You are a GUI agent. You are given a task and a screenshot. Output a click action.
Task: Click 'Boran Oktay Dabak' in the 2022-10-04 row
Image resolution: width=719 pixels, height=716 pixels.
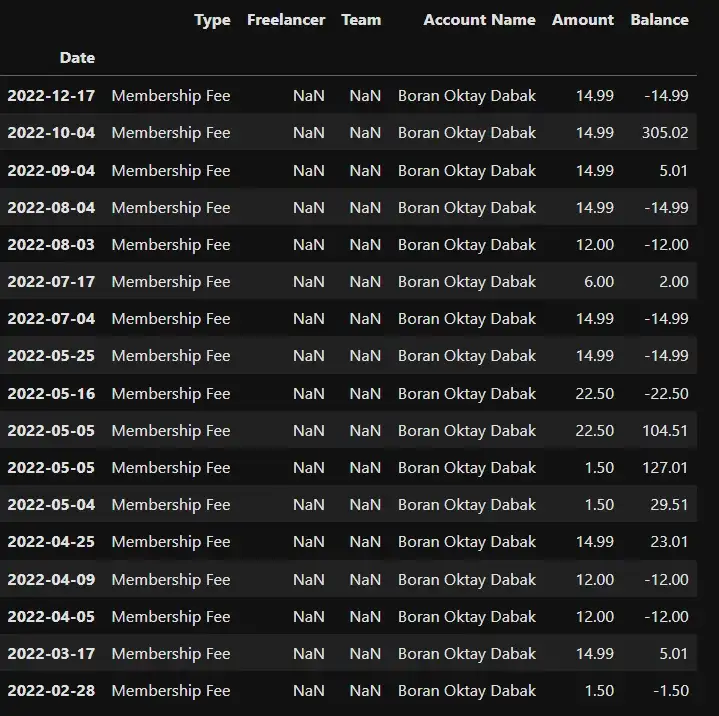(x=467, y=133)
